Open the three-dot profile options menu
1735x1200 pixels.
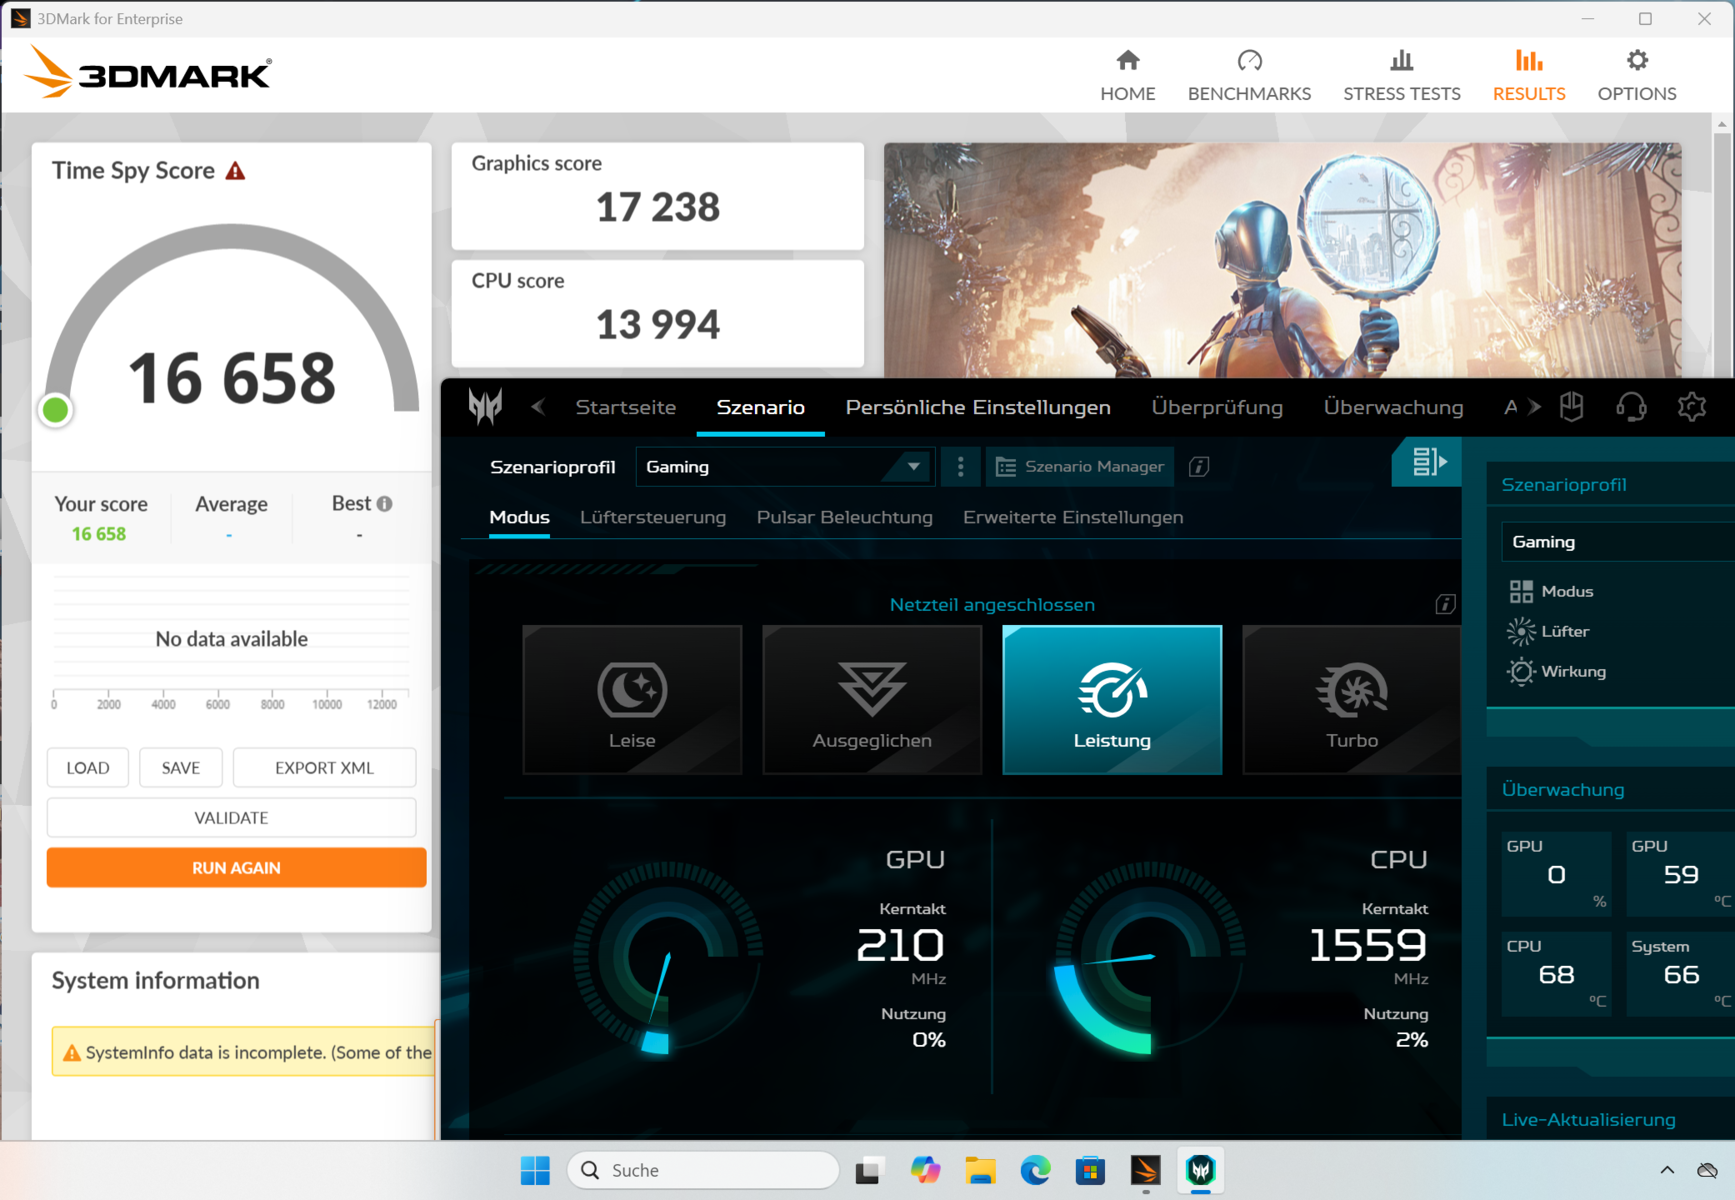[960, 467]
